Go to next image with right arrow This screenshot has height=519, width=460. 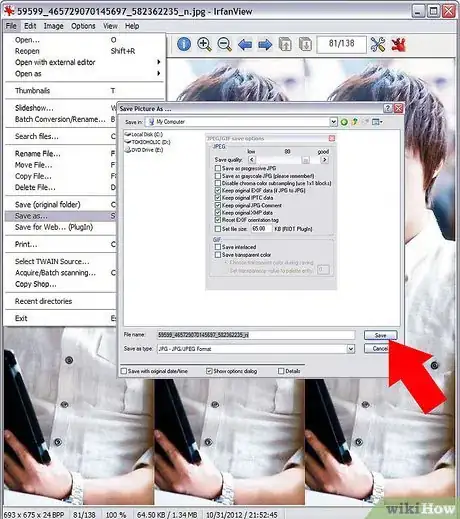pos(265,44)
